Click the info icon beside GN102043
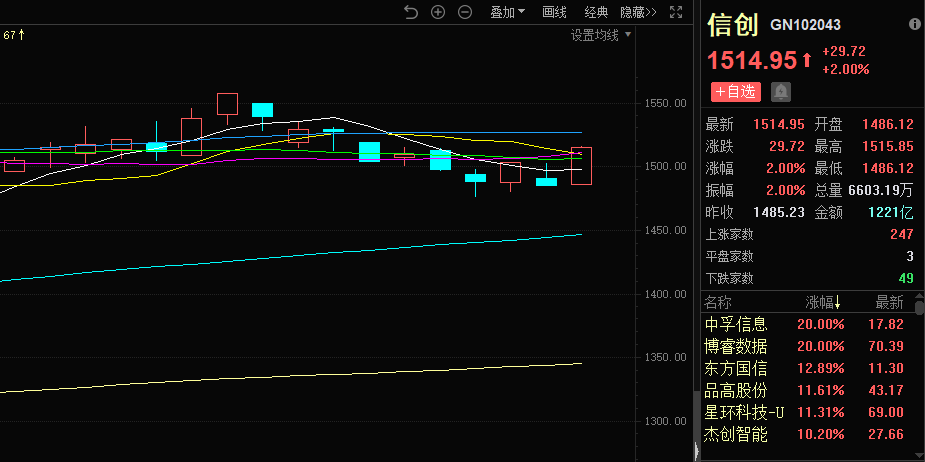925x462 pixels. 914,24
